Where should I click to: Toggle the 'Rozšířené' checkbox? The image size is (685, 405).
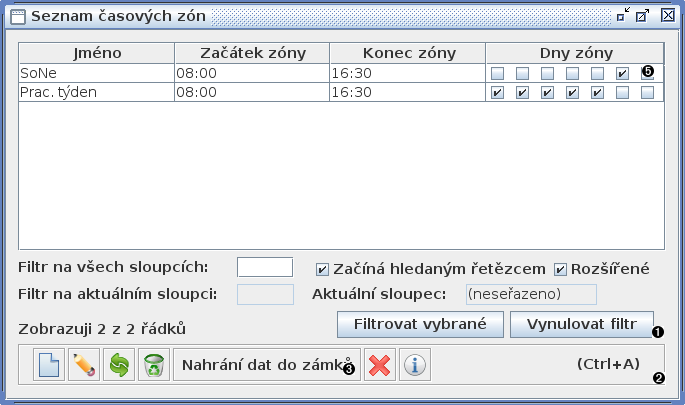tap(560, 270)
